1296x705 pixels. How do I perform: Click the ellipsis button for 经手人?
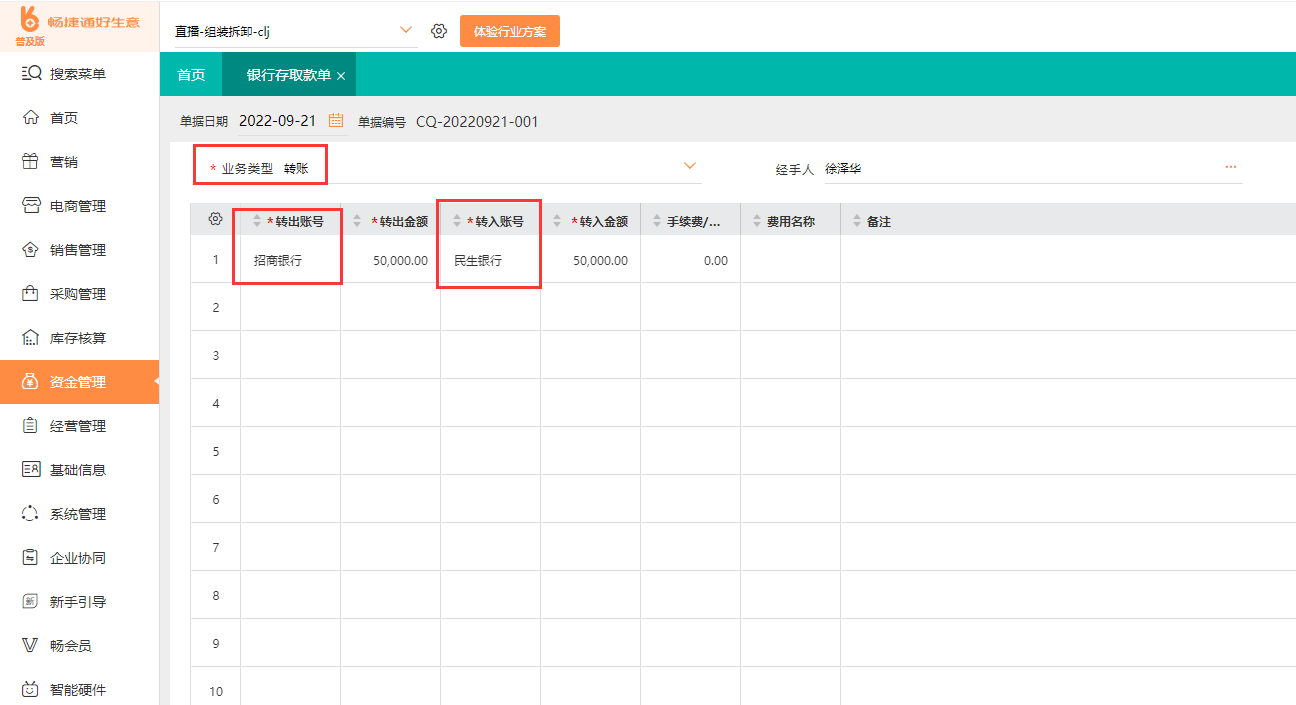[x=1230, y=167]
